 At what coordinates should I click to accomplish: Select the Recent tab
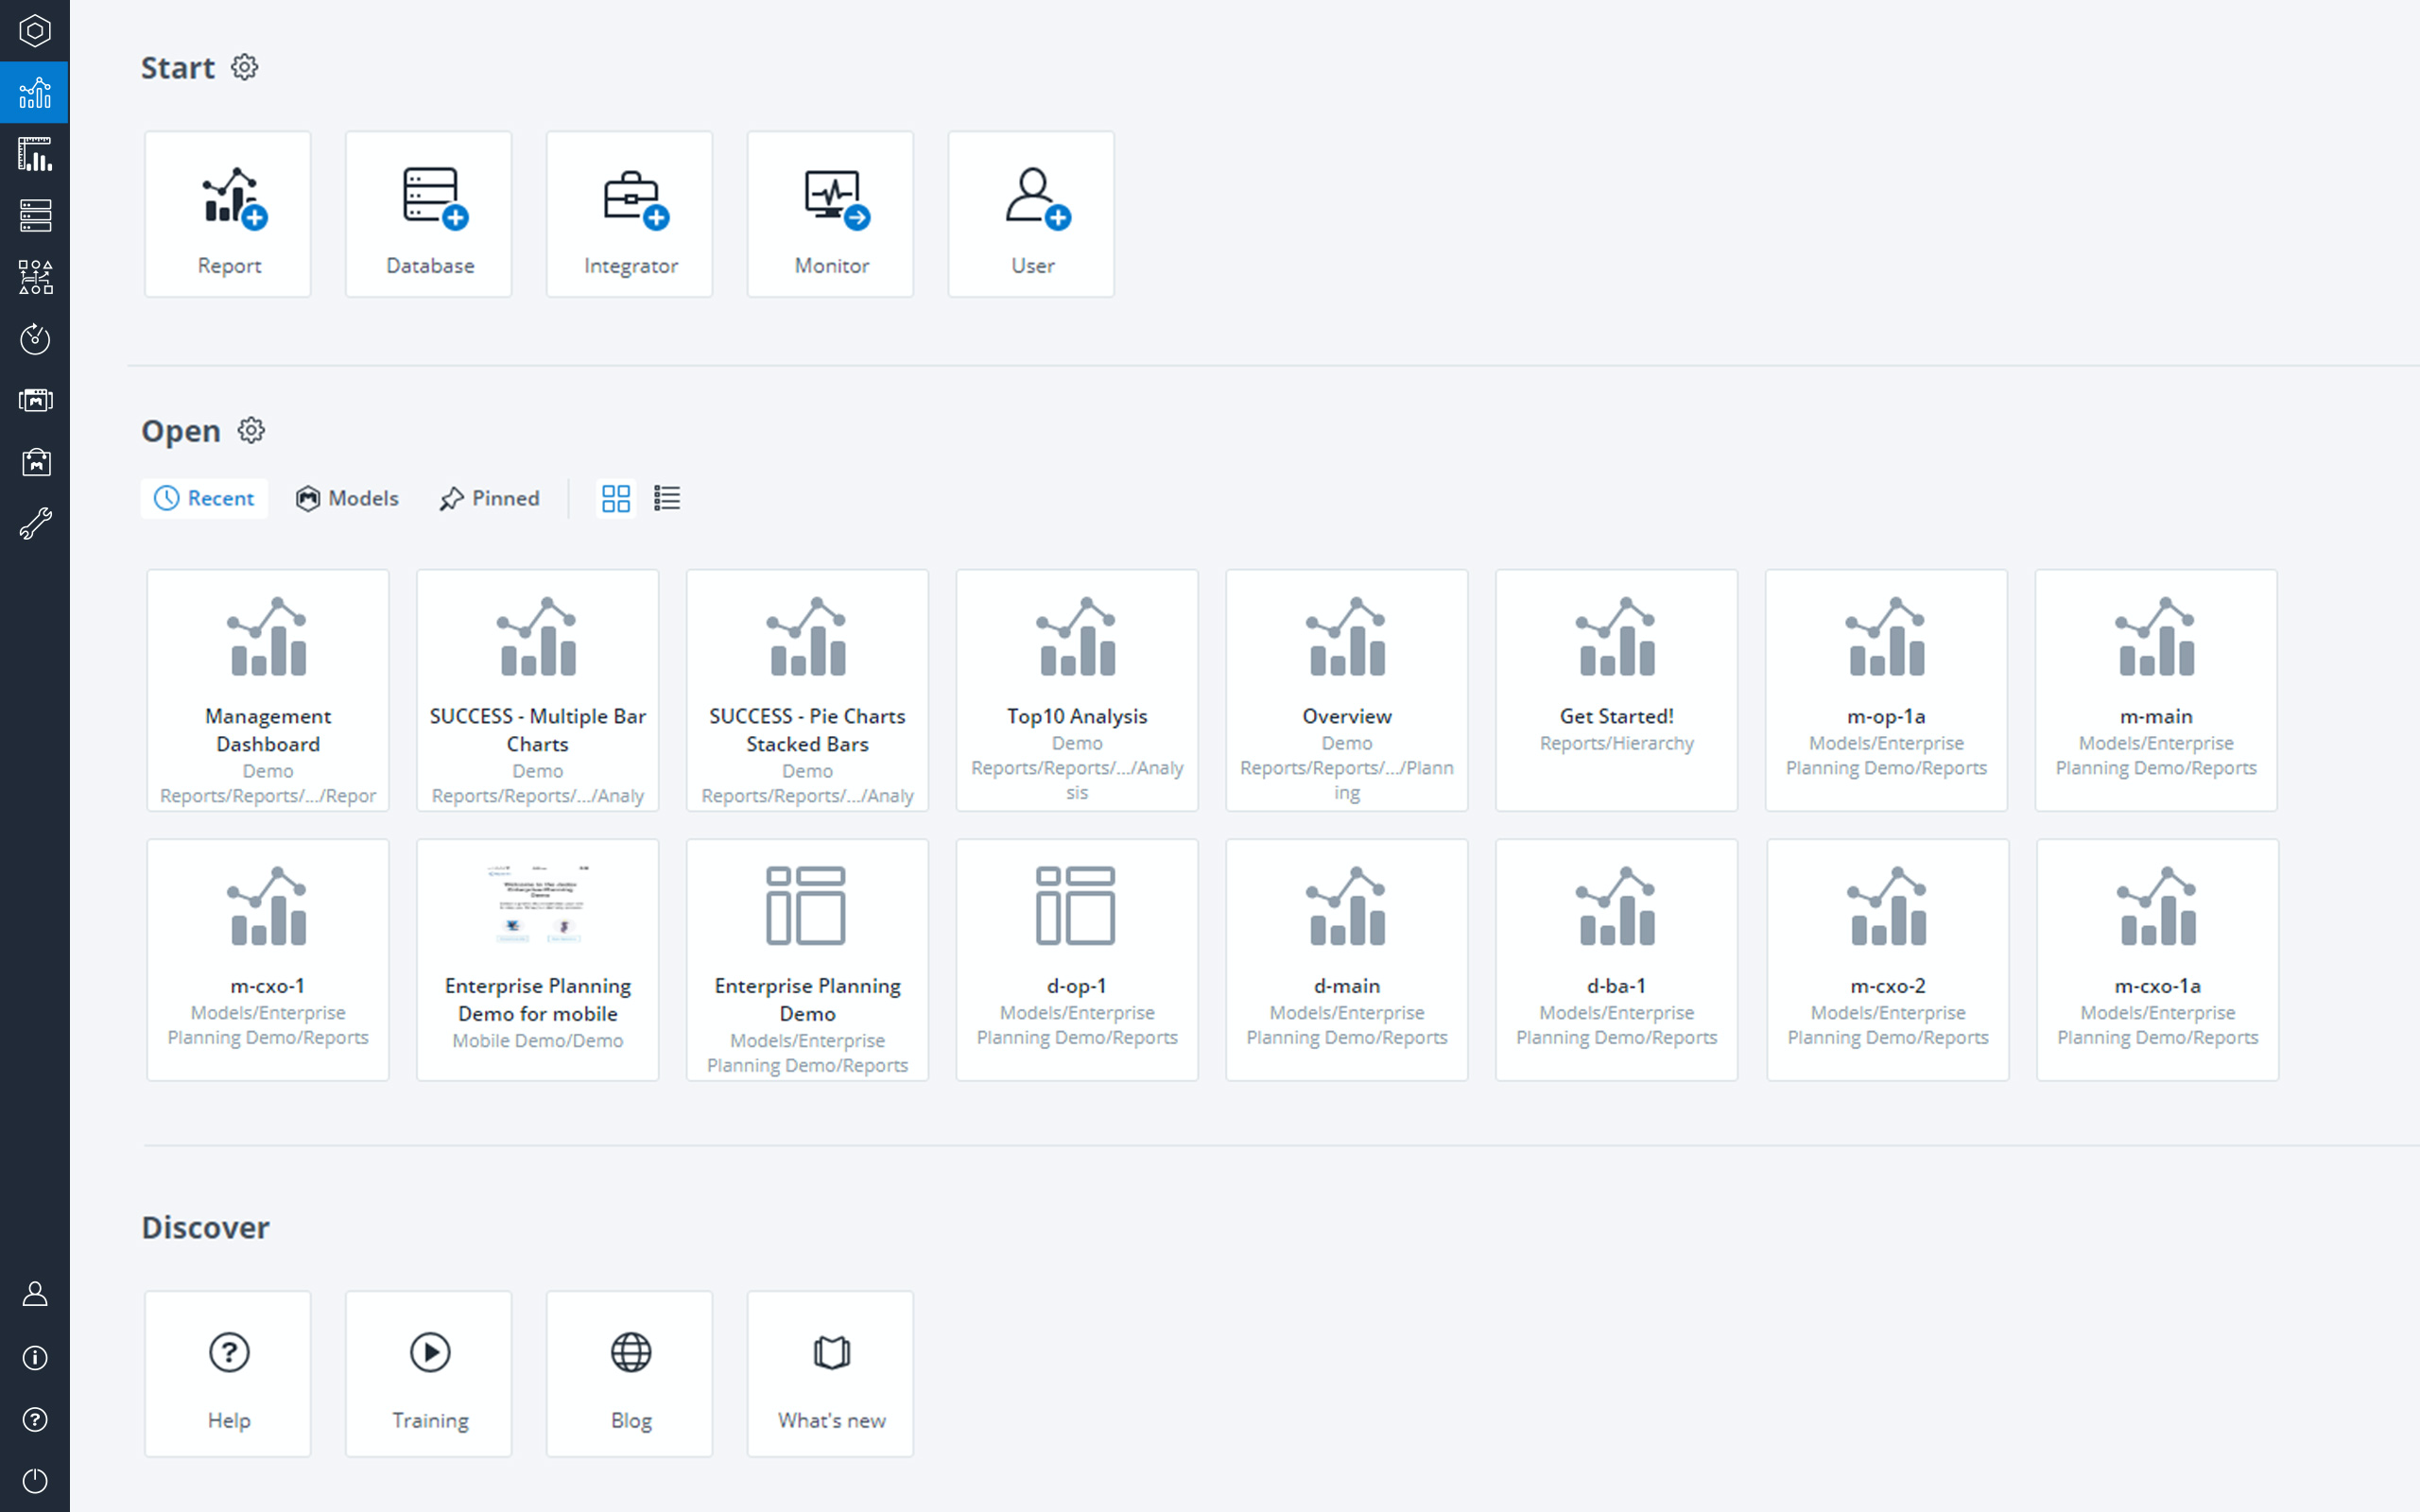coord(205,498)
